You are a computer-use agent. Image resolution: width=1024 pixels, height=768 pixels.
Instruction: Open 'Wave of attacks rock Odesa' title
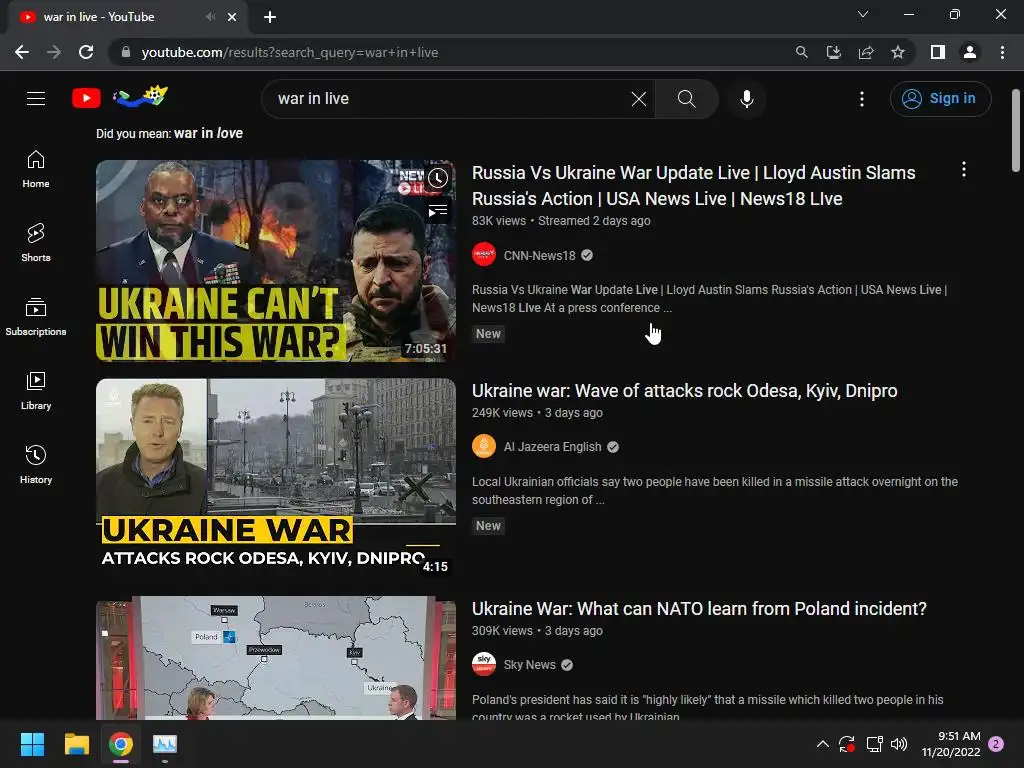(x=684, y=391)
